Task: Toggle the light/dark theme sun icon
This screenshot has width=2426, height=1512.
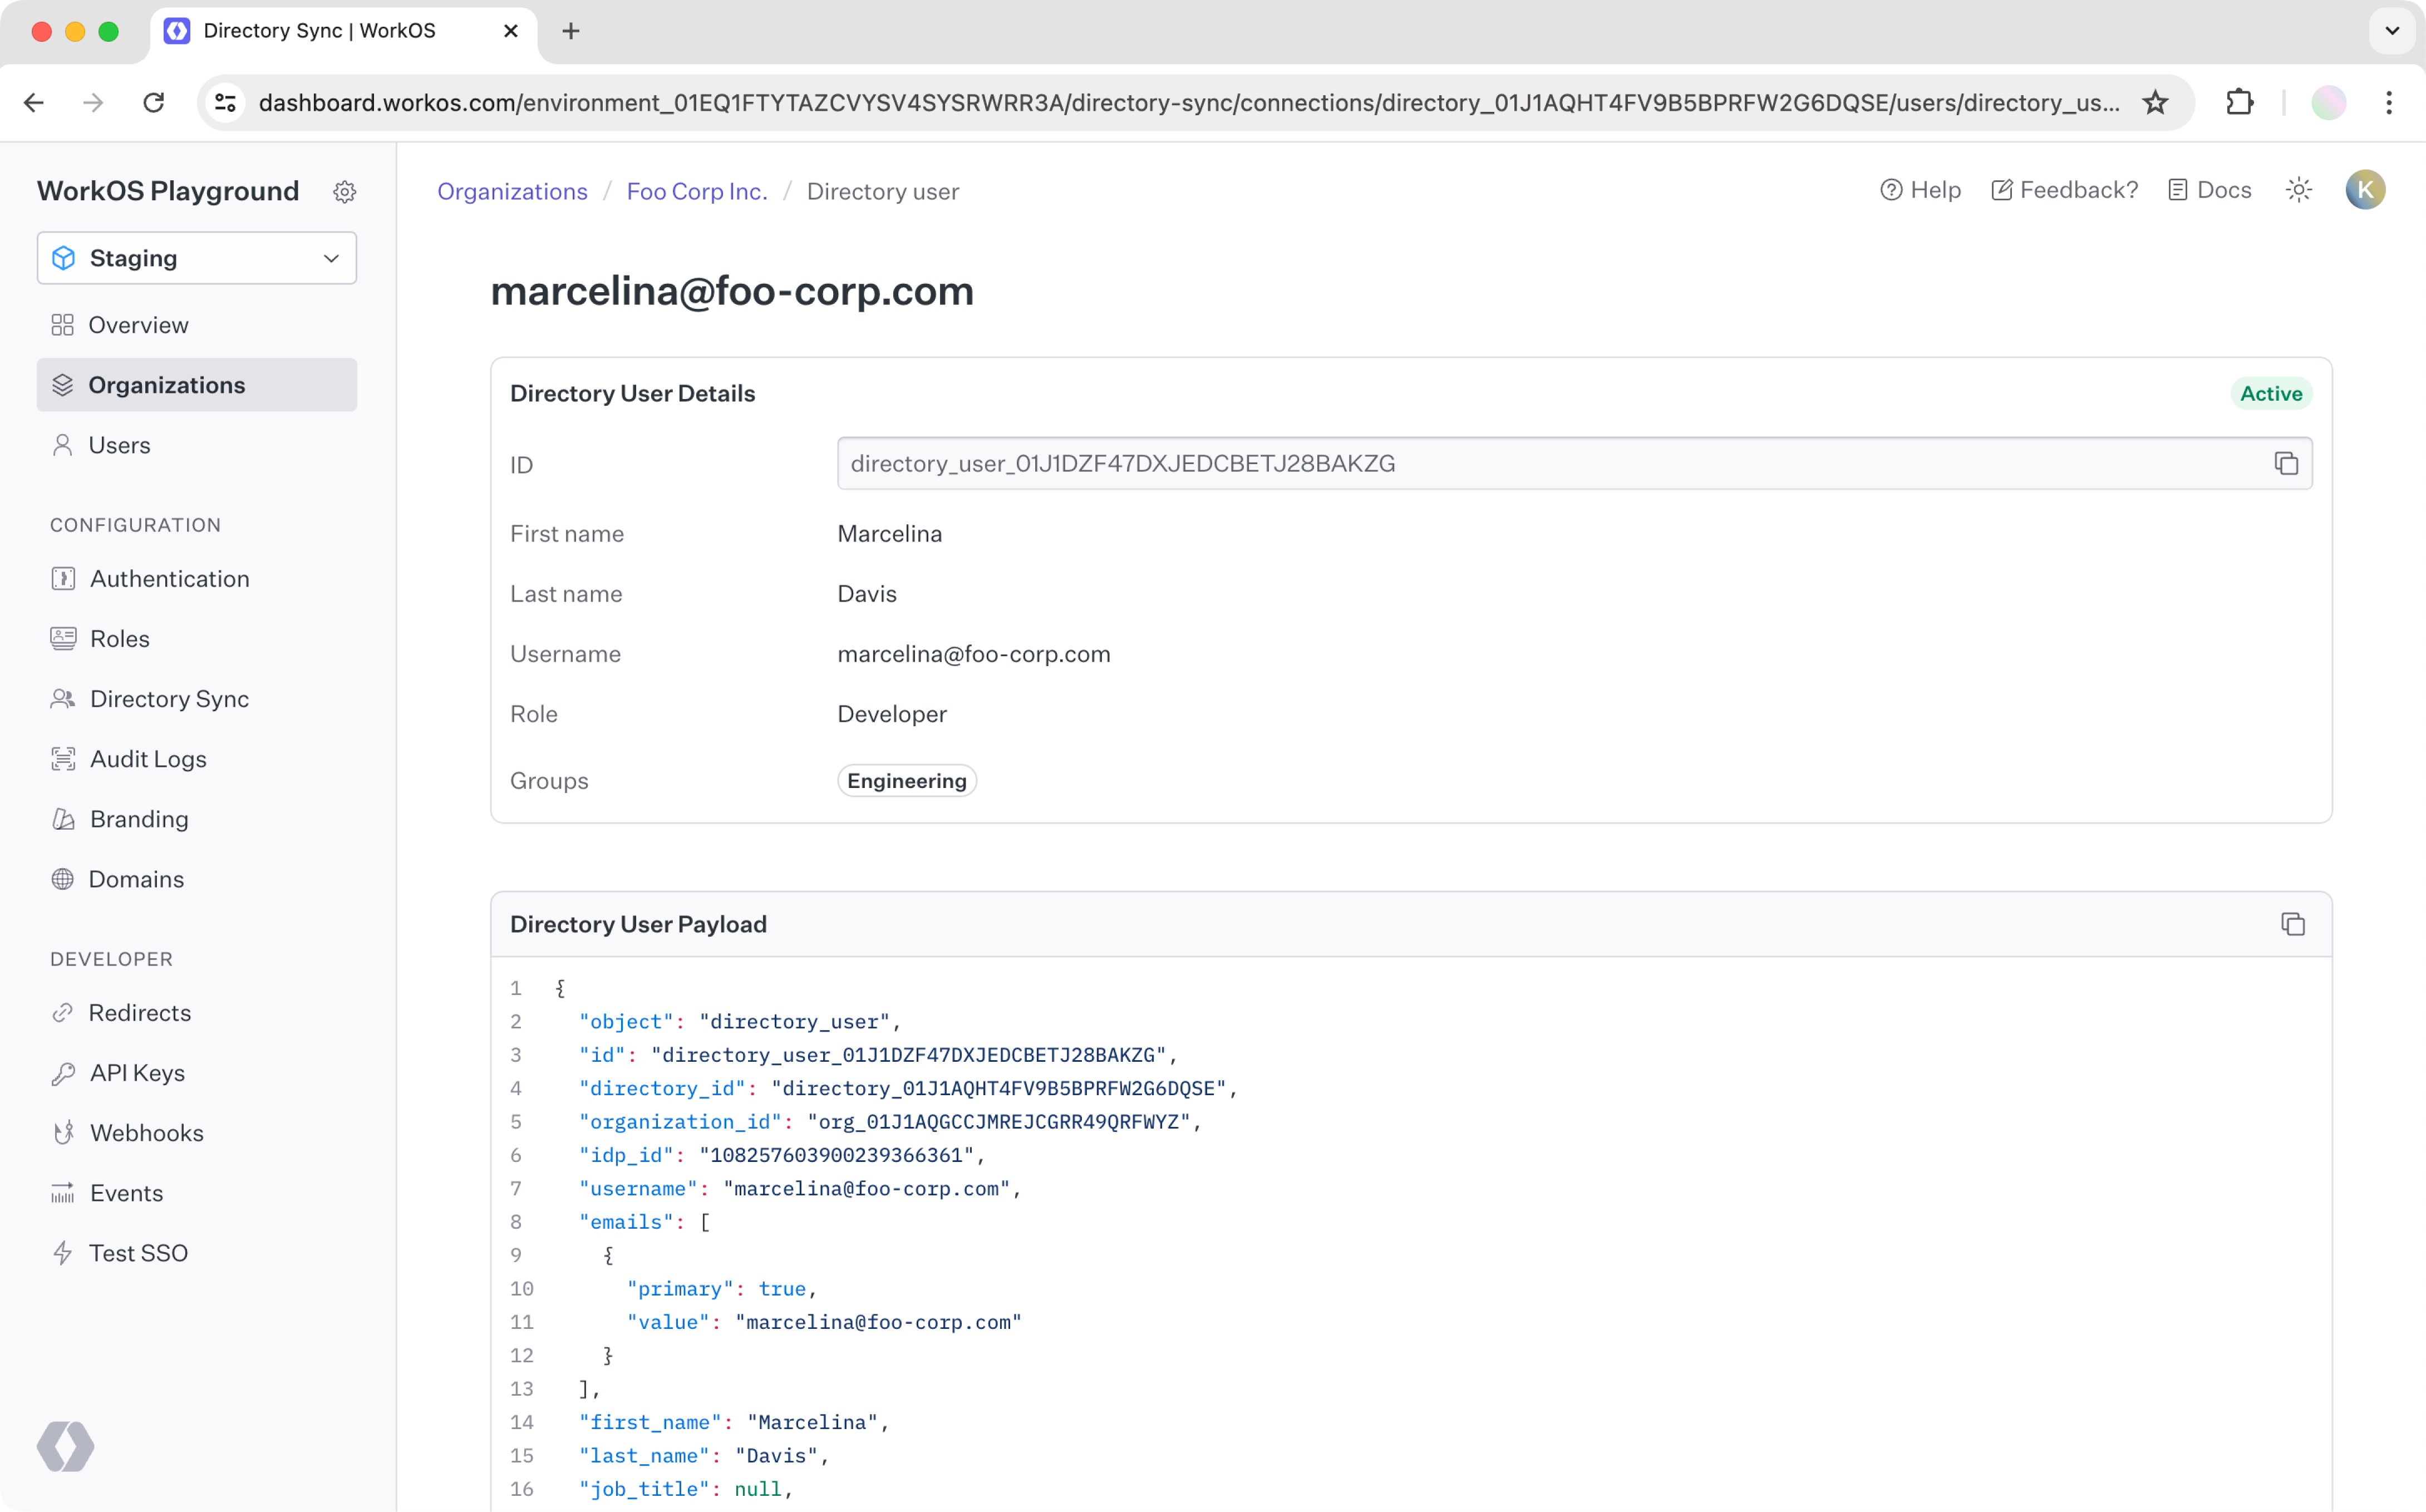Action: pyautogui.click(x=2299, y=190)
